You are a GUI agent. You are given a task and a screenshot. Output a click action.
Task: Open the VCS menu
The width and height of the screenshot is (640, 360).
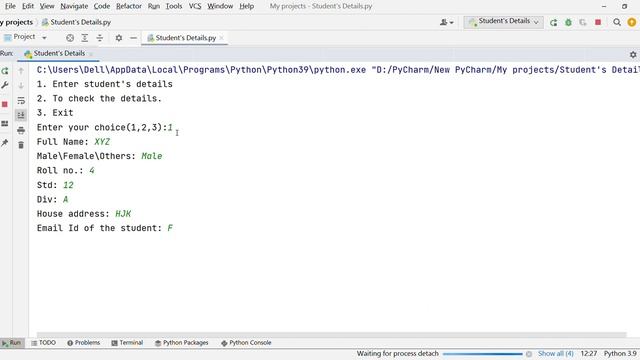pyautogui.click(x=195, y=6)
